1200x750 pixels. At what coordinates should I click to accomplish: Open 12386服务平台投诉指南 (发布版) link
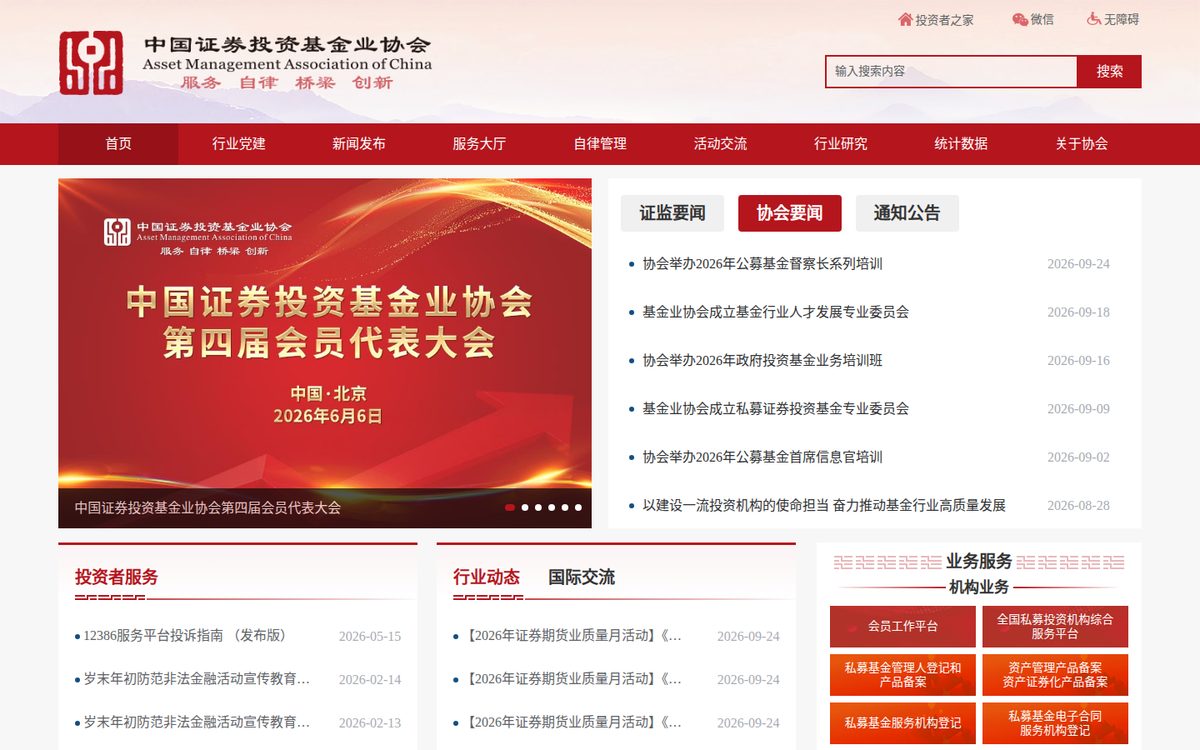coord(185,636)
